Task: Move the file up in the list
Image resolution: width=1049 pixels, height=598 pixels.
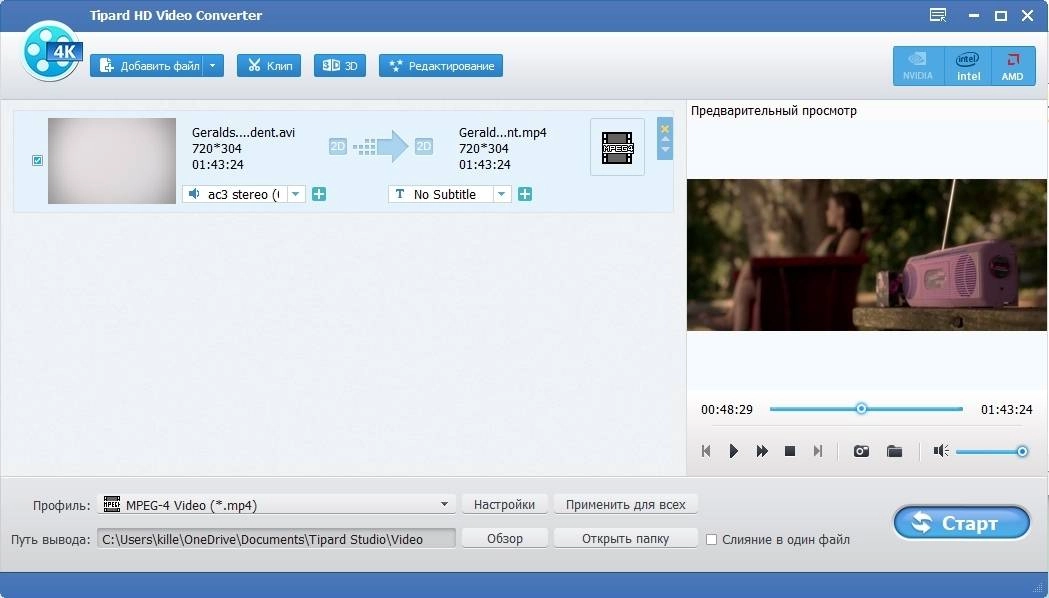Action: 665,139
